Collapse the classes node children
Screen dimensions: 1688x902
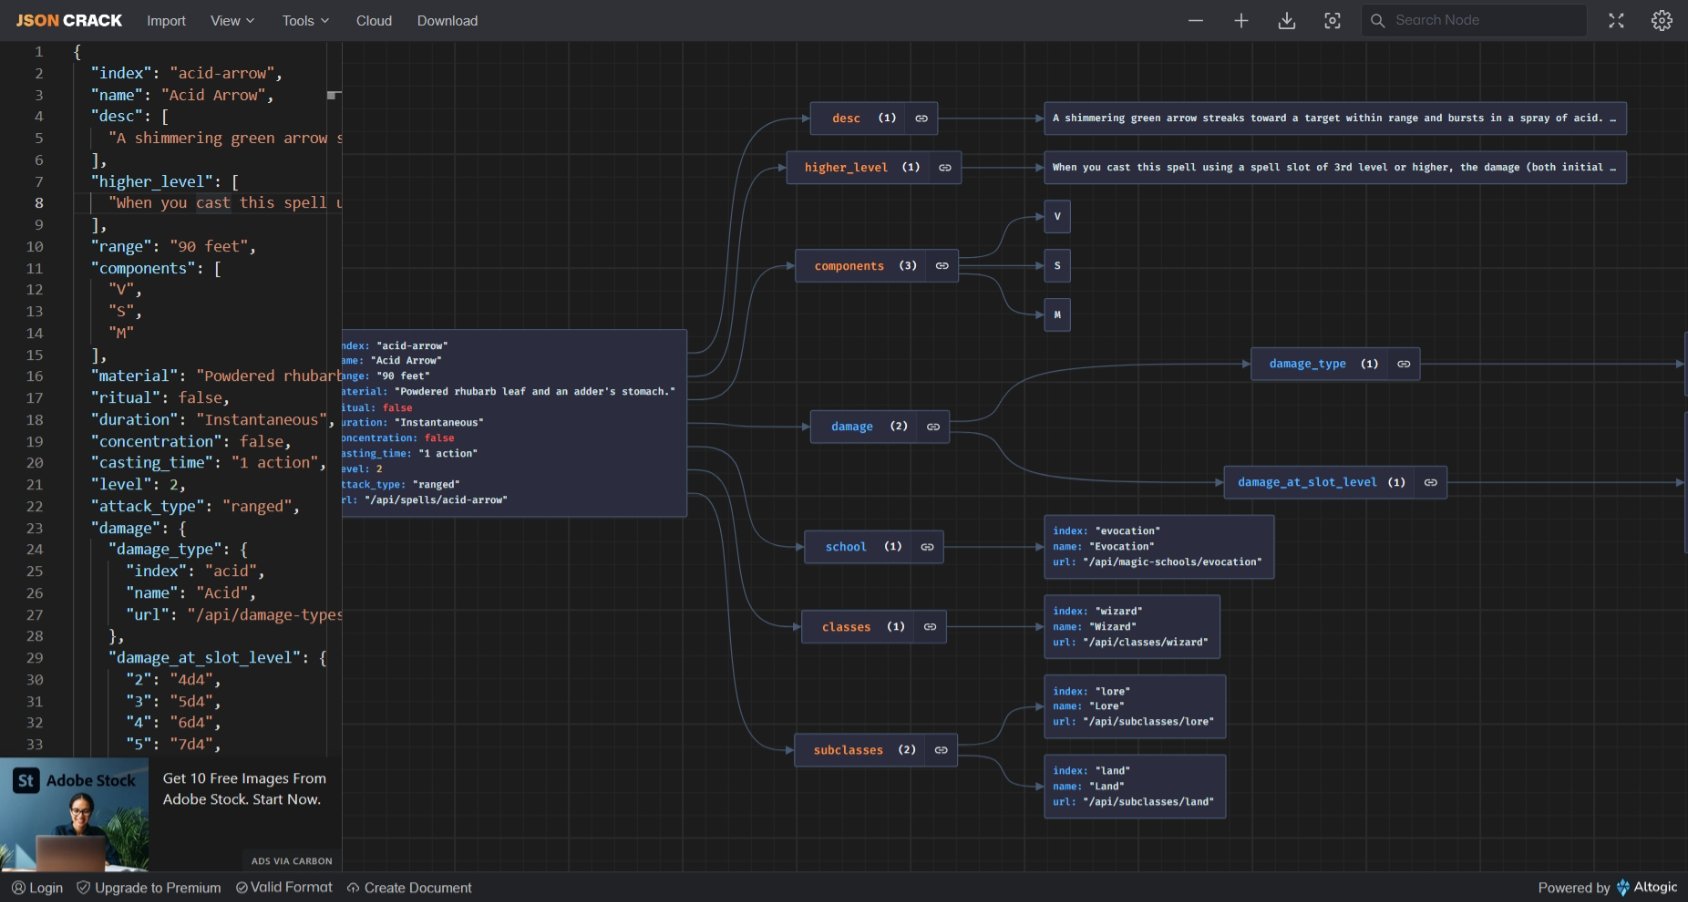[x=930, y=627]
